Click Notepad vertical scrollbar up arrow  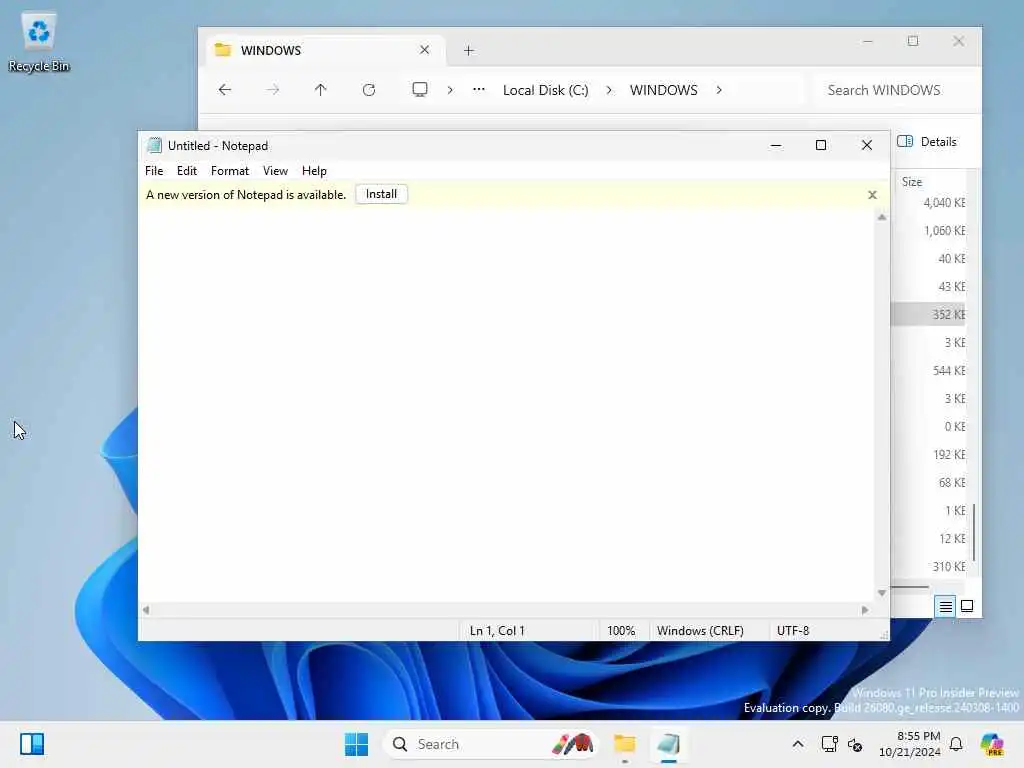[882, 217]
